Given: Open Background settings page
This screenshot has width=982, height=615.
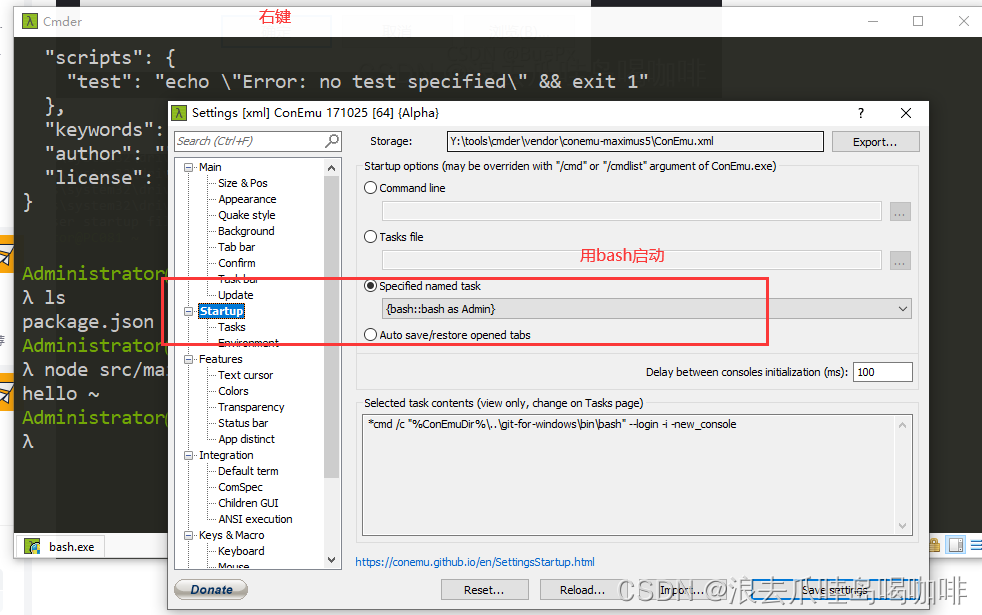Looking at the screenshot, I should (246, 231).
